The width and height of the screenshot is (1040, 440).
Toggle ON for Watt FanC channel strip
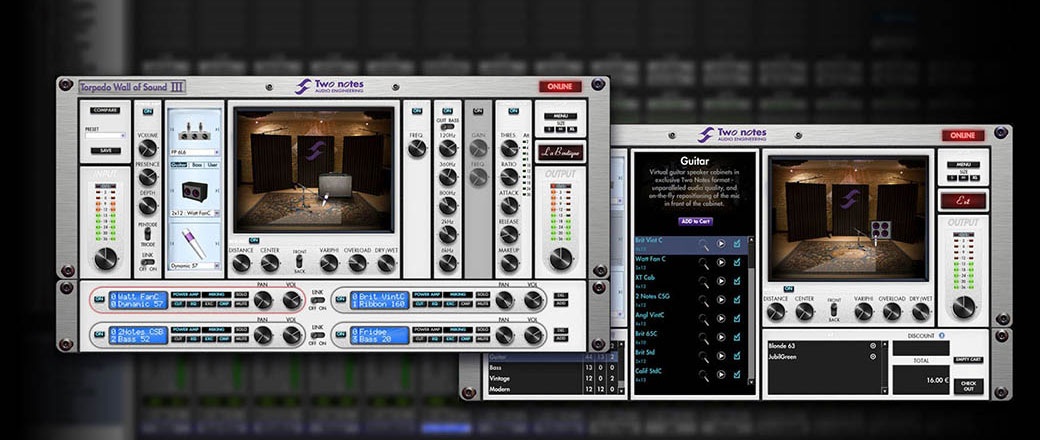(99, 299)
